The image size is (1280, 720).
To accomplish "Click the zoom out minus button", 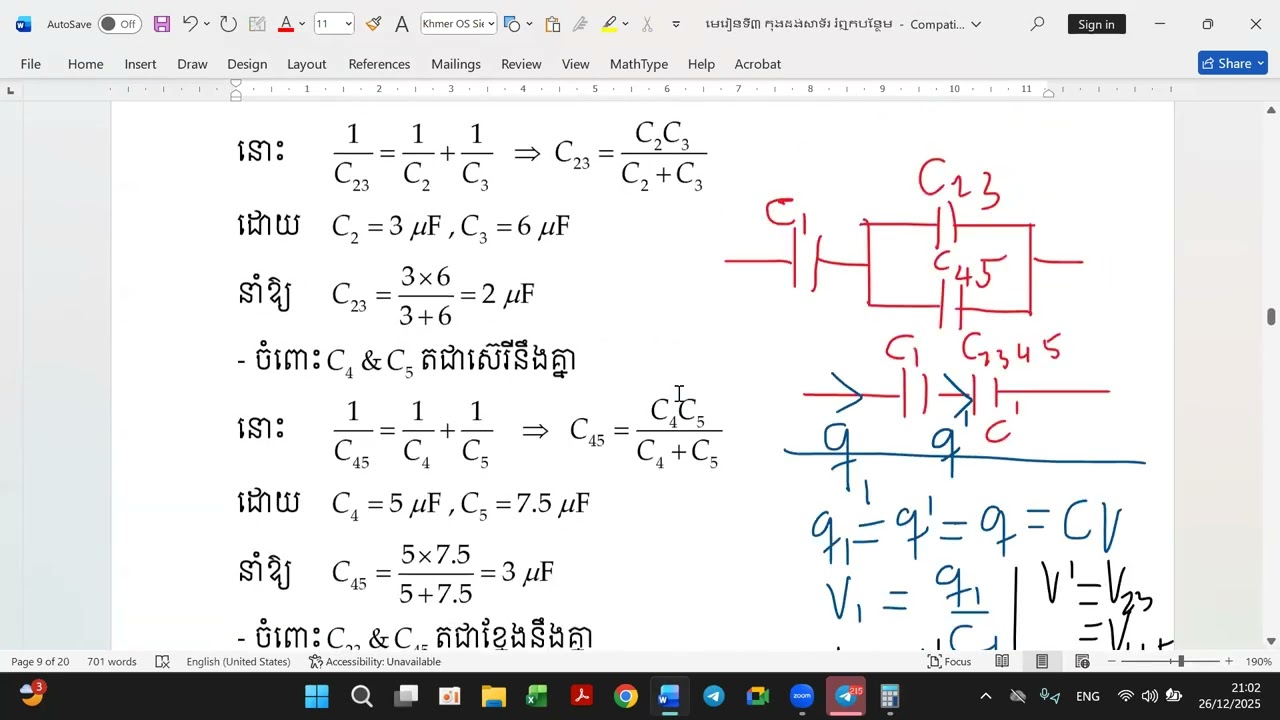I will click(1112, 661).
